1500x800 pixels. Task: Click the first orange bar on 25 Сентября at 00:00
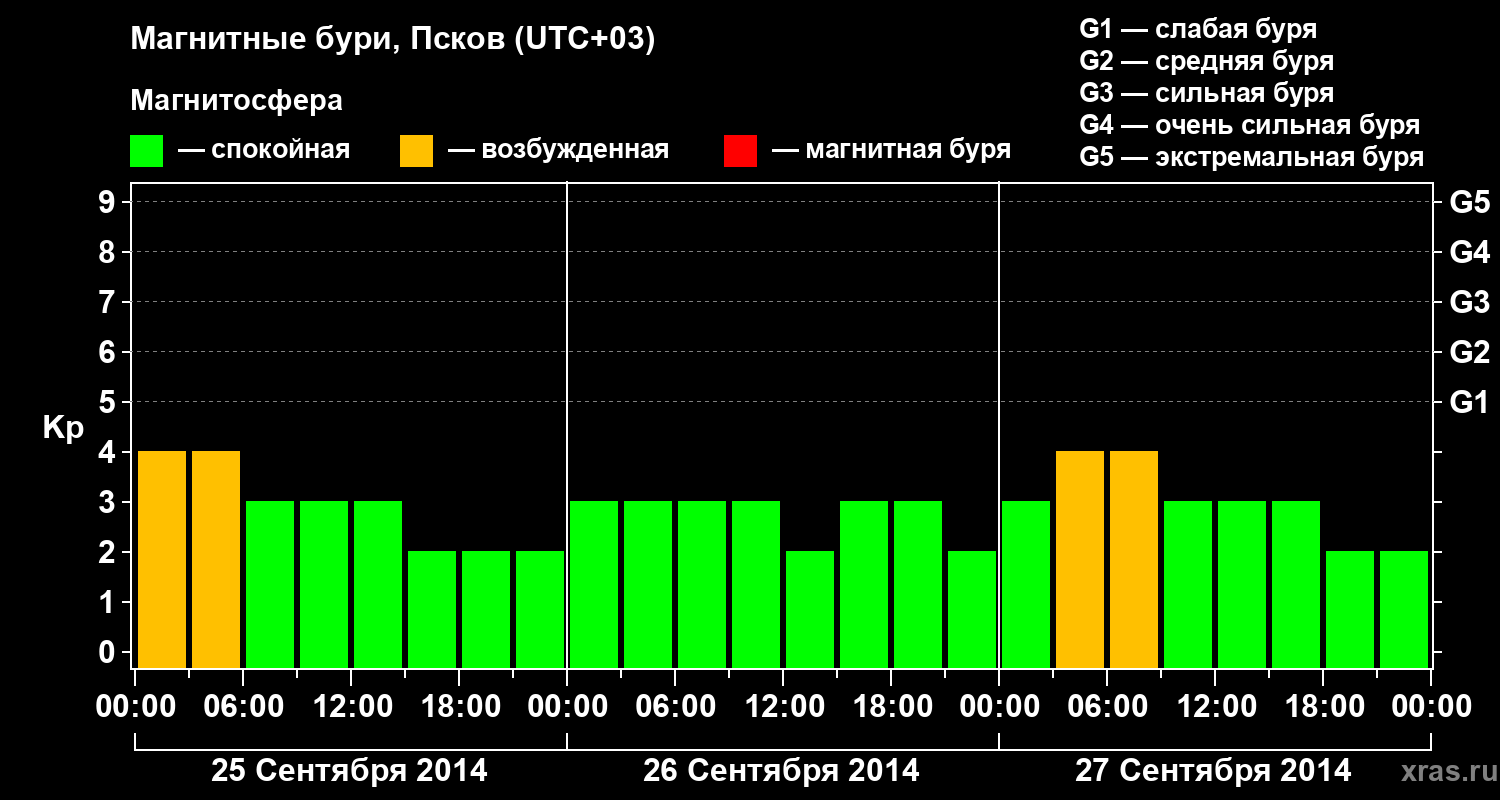click(x=162, y=559)
